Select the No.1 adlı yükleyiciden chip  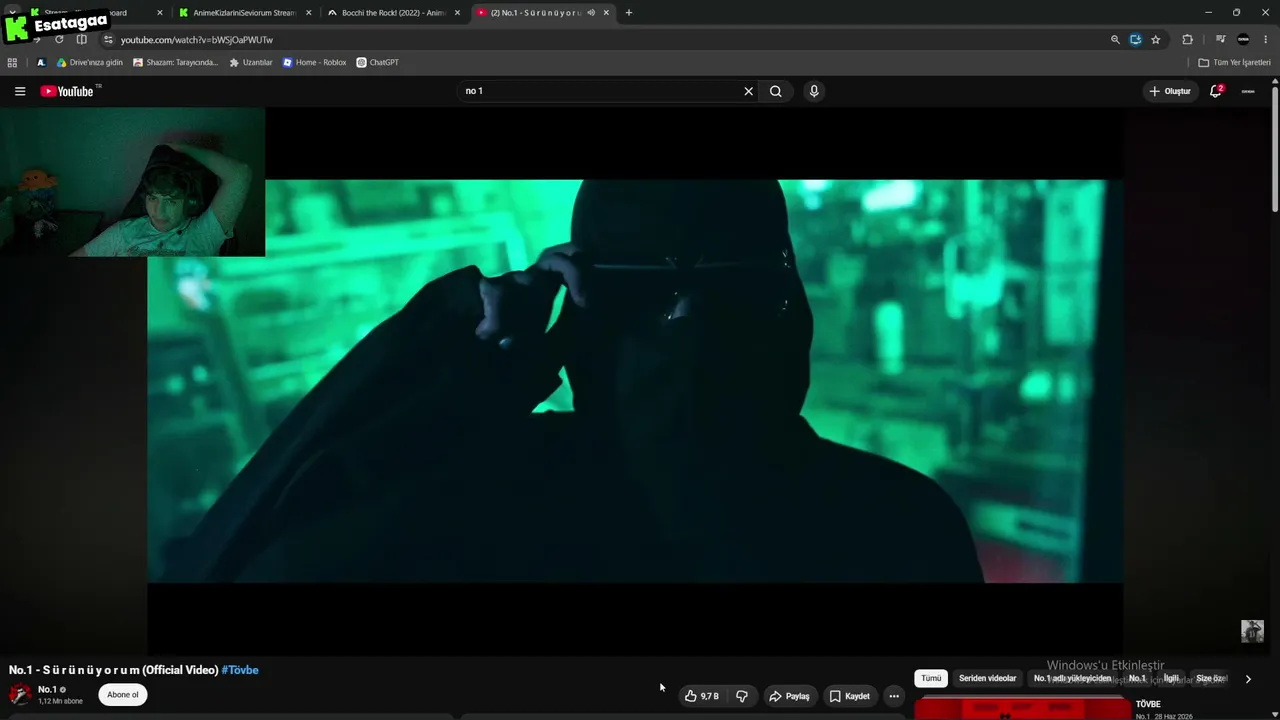coord(1072,678)
